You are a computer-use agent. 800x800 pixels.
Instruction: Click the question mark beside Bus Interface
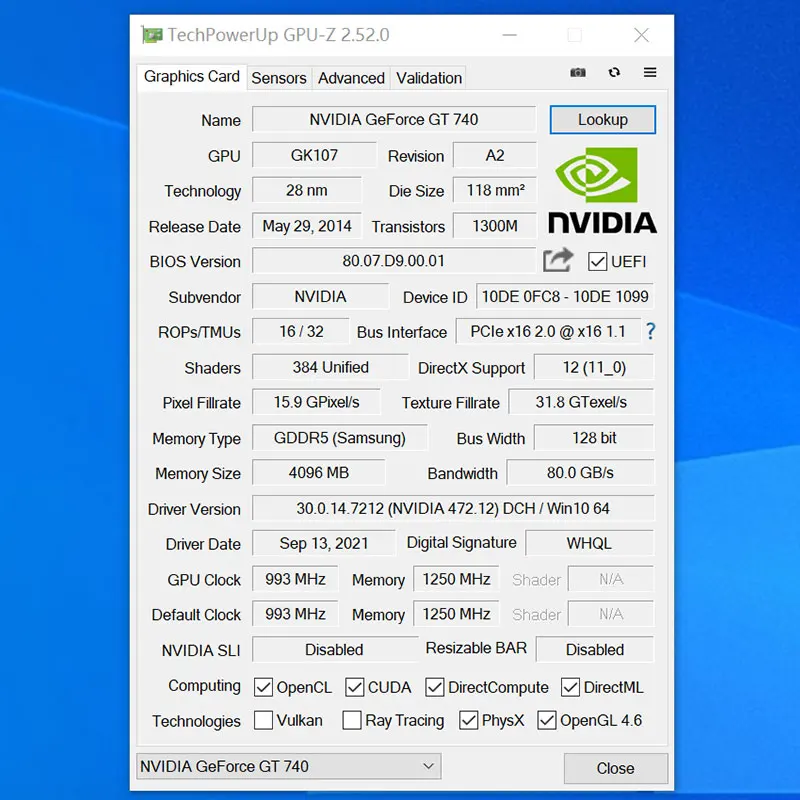(651, 331)
